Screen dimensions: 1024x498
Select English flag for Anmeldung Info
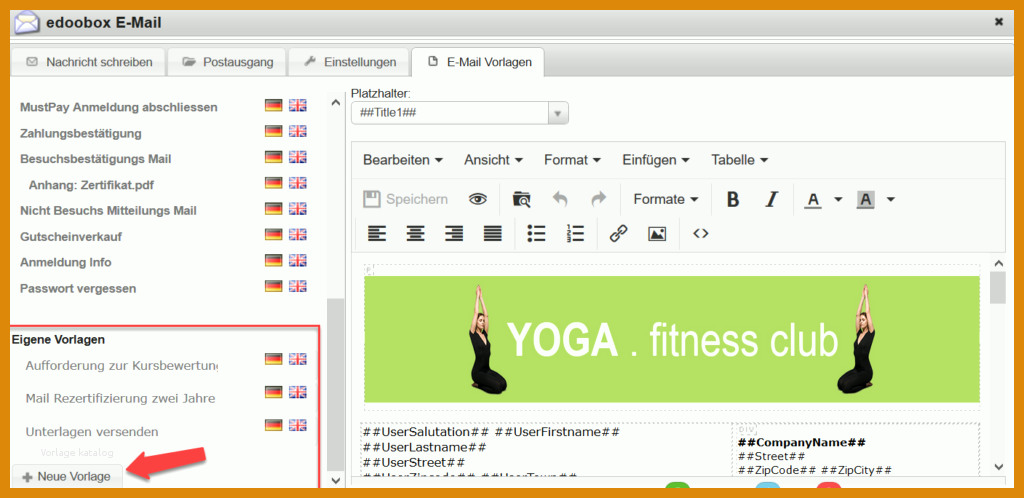[297, 260]
